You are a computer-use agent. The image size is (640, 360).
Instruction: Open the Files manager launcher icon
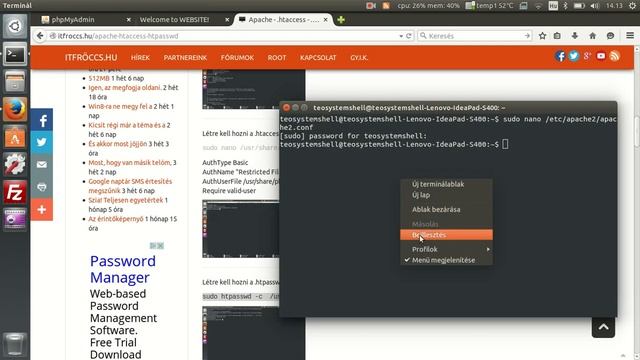[15, 81]
